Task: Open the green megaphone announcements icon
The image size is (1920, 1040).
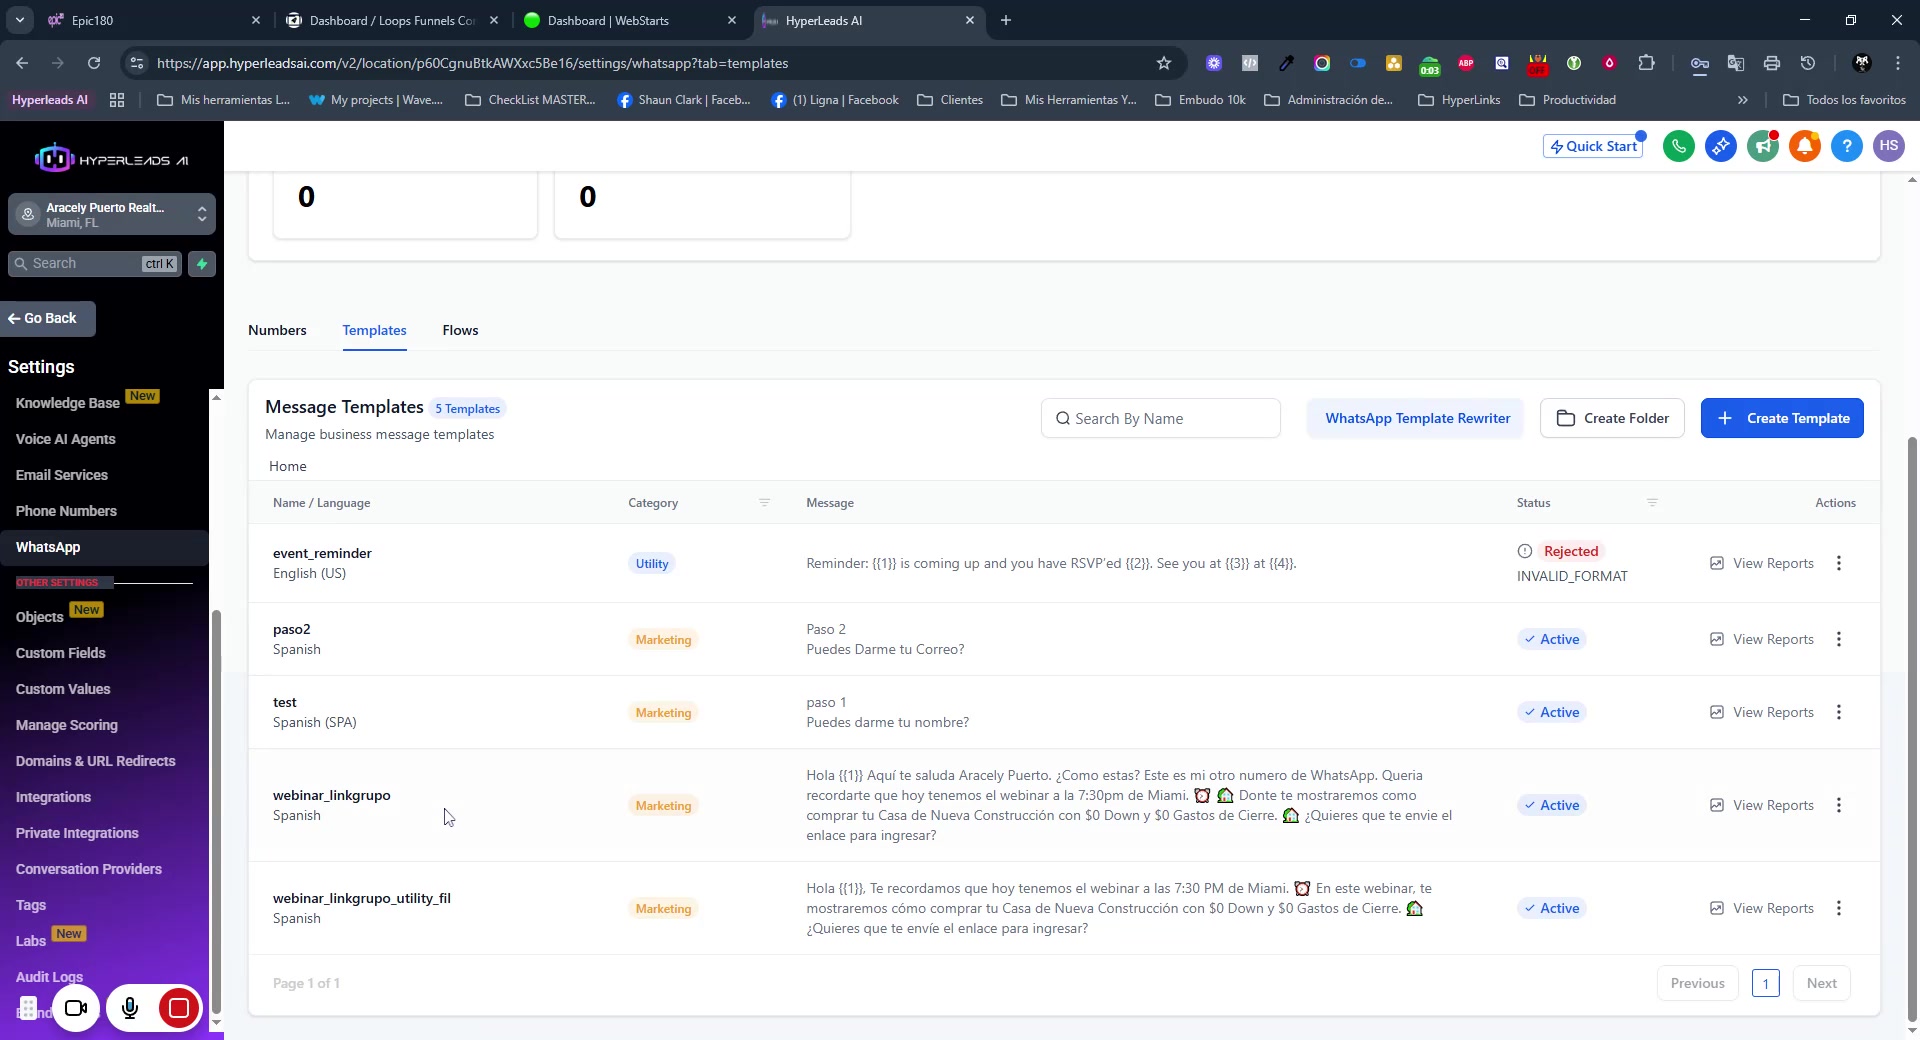Action: [x=1762, y=146]
